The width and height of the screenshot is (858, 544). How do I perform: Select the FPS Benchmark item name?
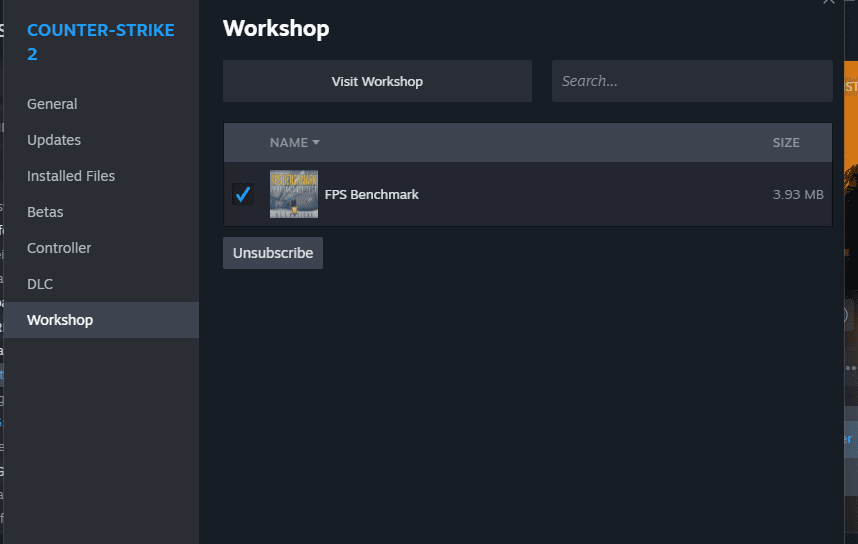[372, 195]
